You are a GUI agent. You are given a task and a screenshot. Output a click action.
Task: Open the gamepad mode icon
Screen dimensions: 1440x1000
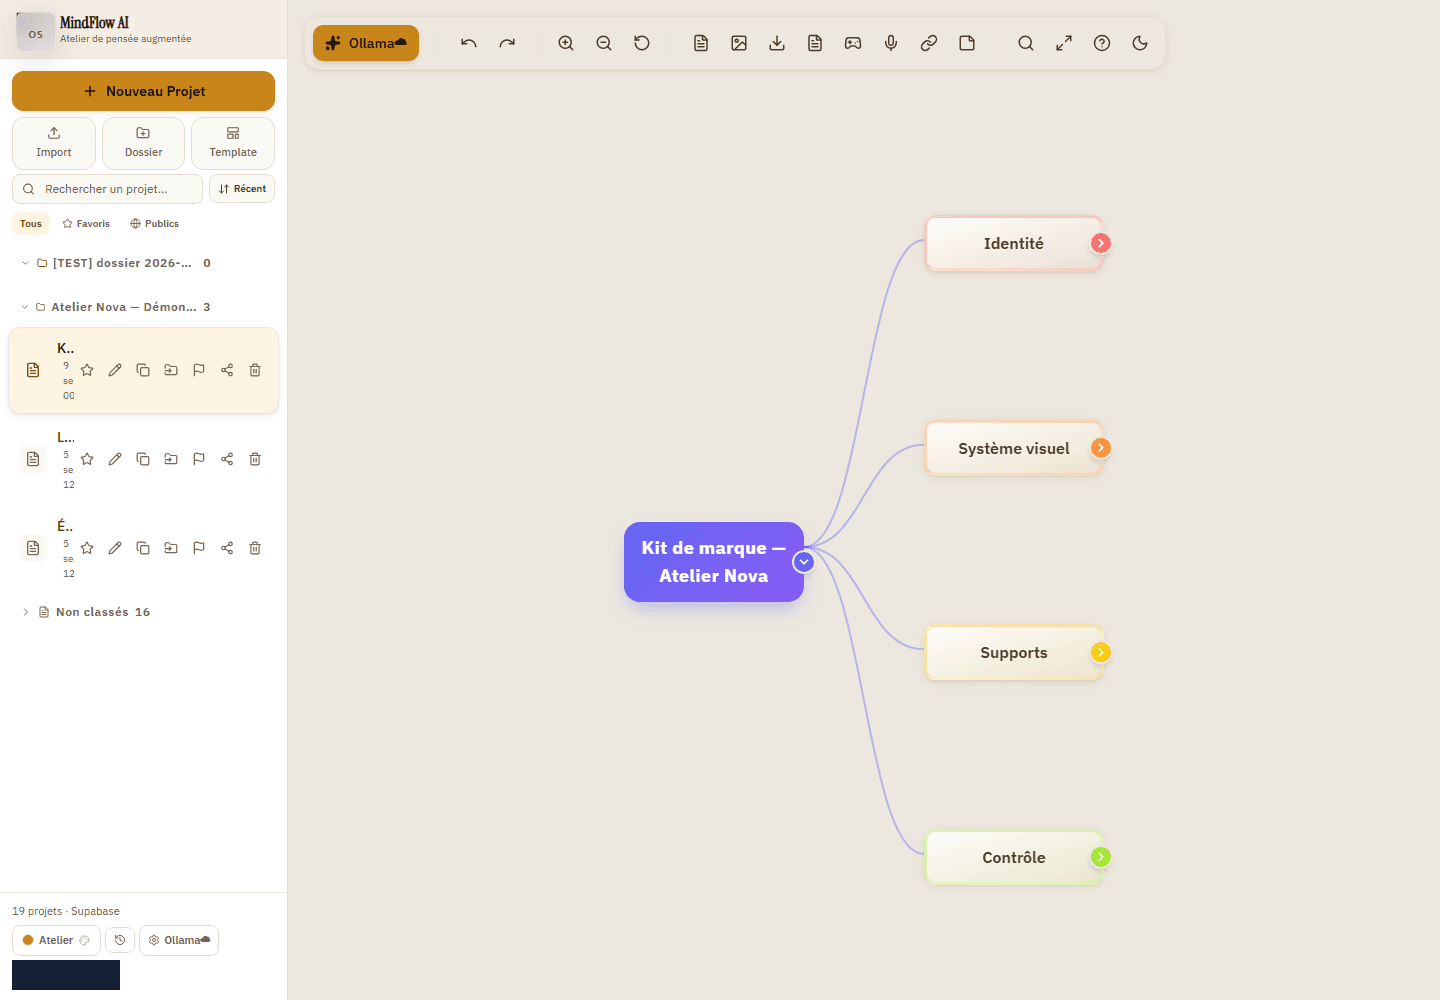pyautogui.click(x=853, y=43)
